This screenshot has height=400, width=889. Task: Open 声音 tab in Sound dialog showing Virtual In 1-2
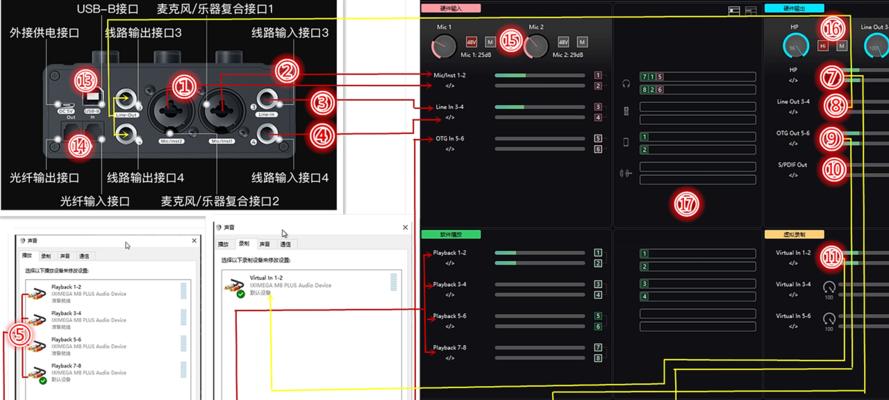click(x=265, y=244)
